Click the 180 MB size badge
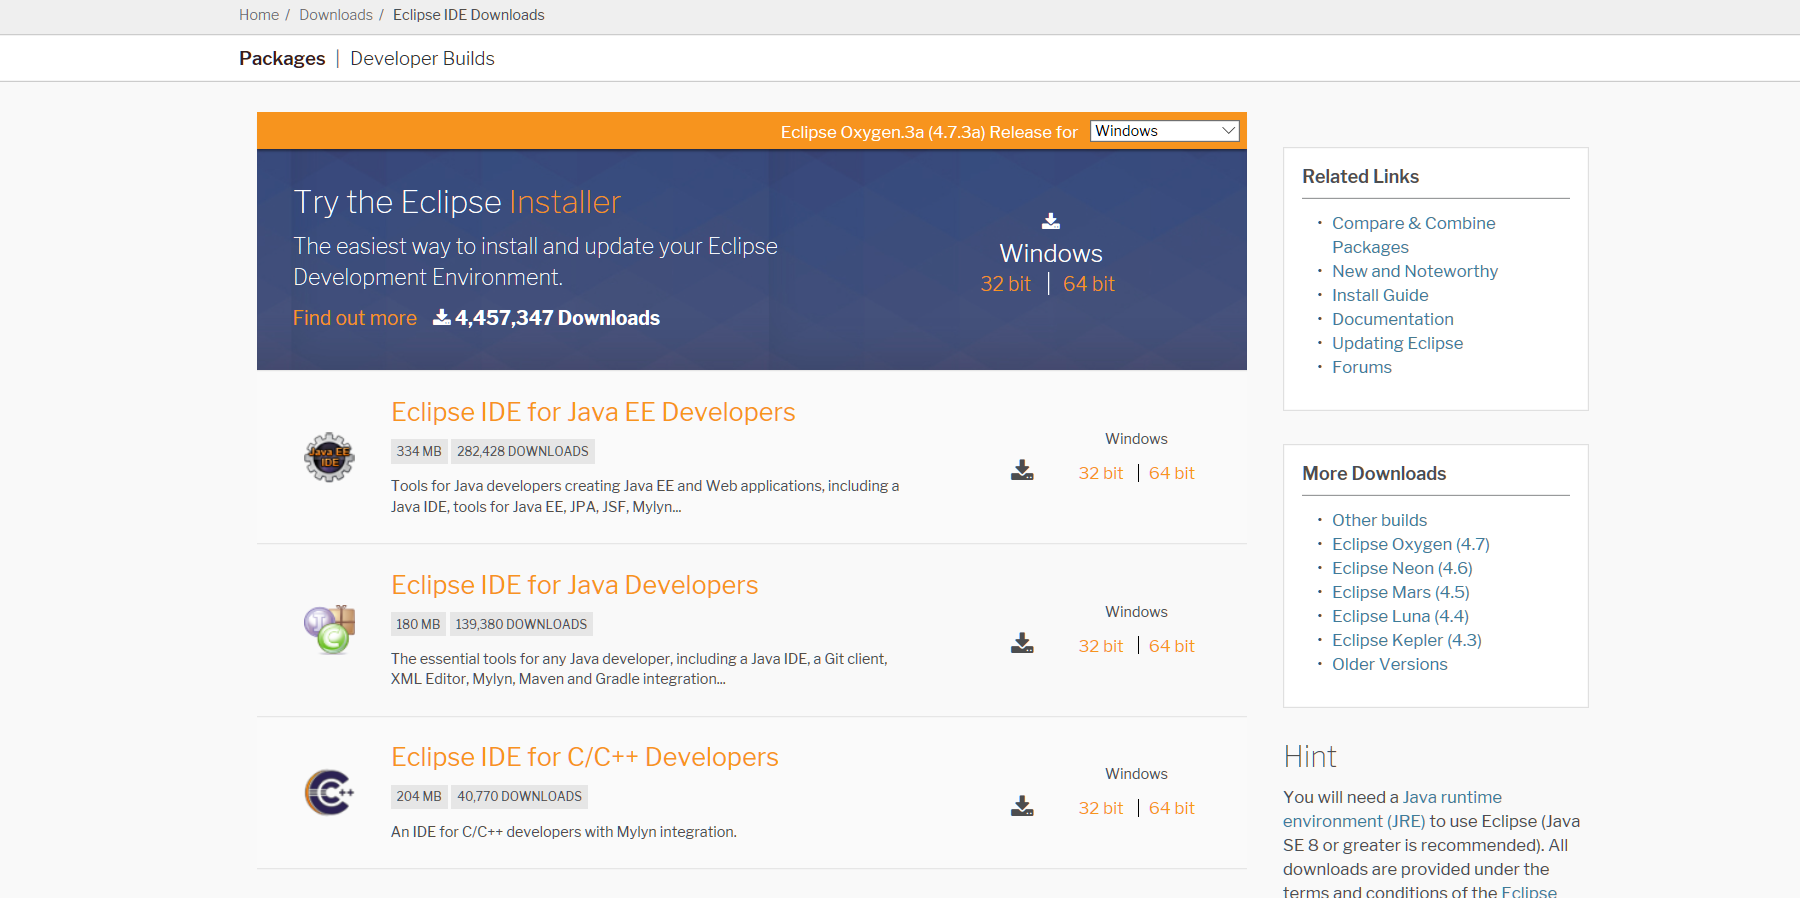Viewport: 1800px width, 898px height. coord(418,624)
